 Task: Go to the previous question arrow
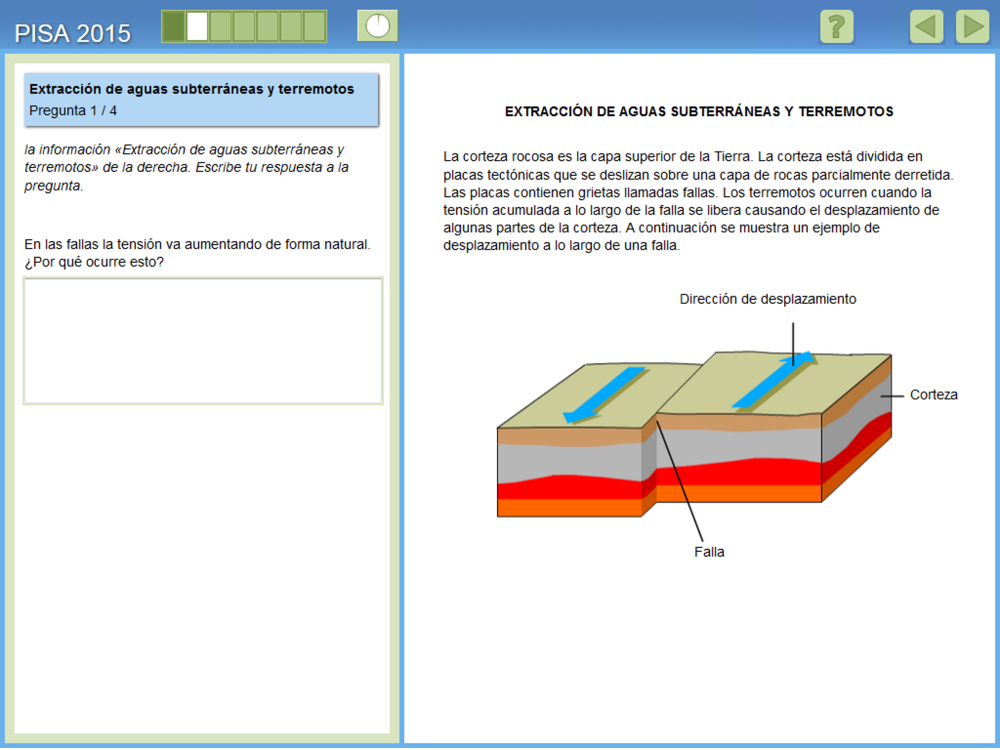coord(926,26)
